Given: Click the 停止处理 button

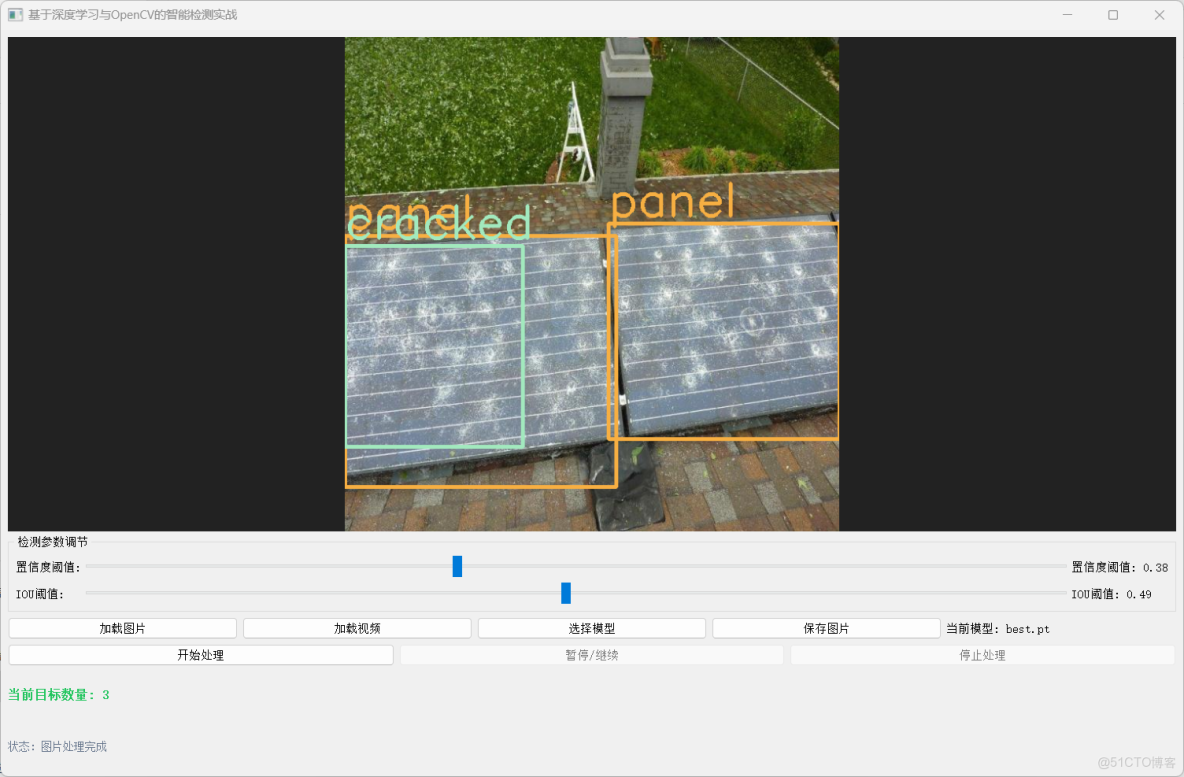Looking at the screenshot, I should pos(982,655).
